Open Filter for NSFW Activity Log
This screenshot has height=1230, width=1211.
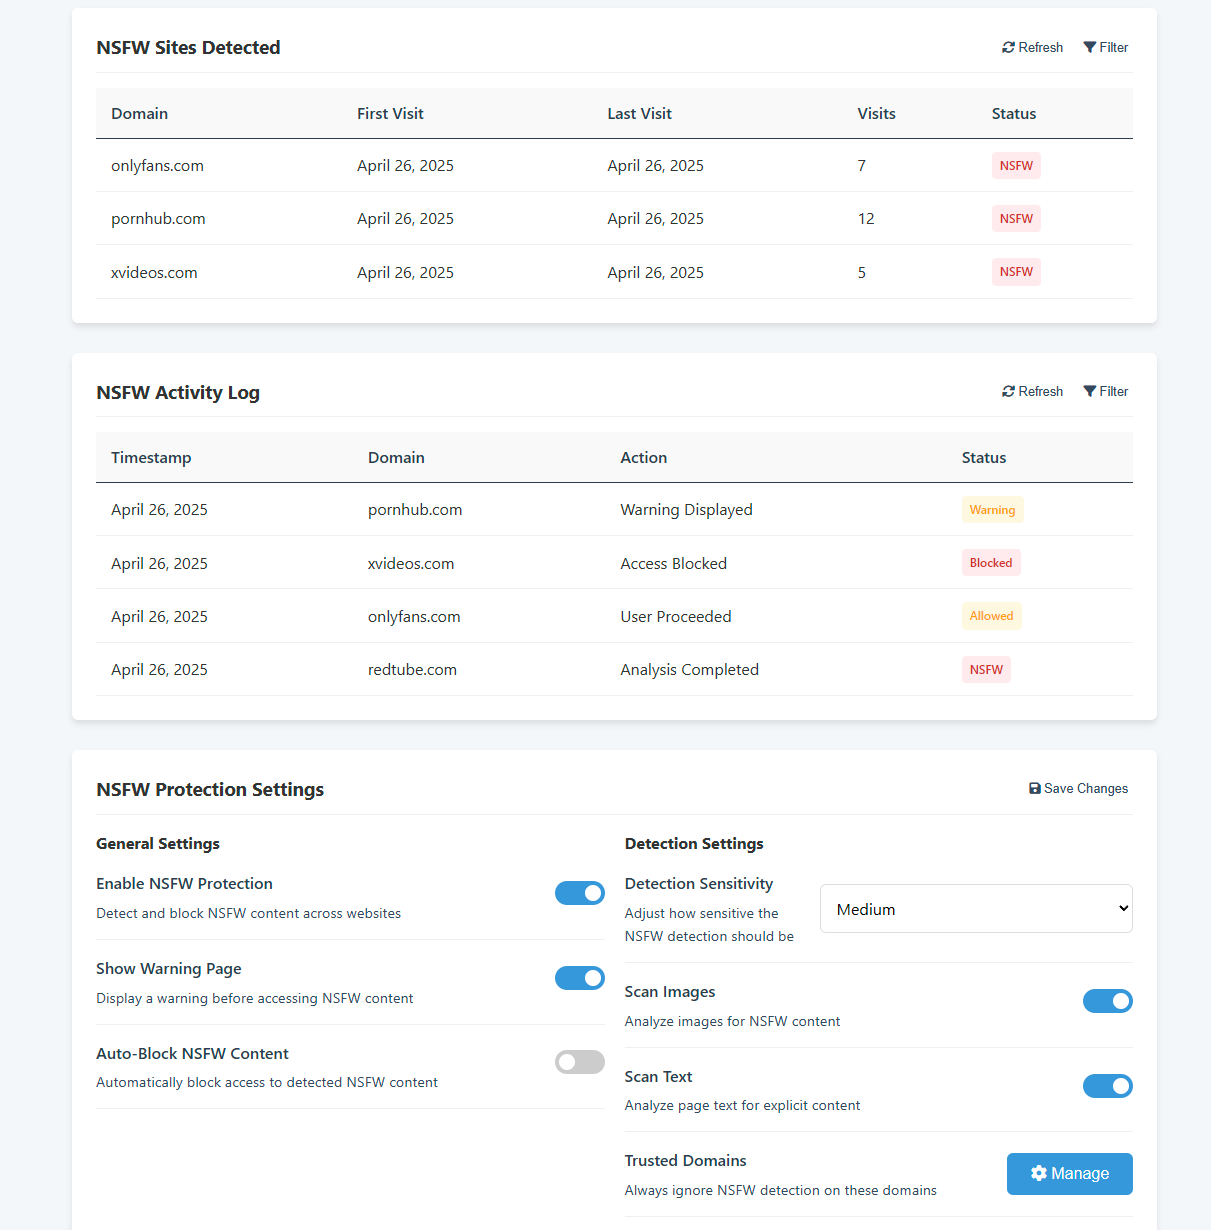[1106, 391]
